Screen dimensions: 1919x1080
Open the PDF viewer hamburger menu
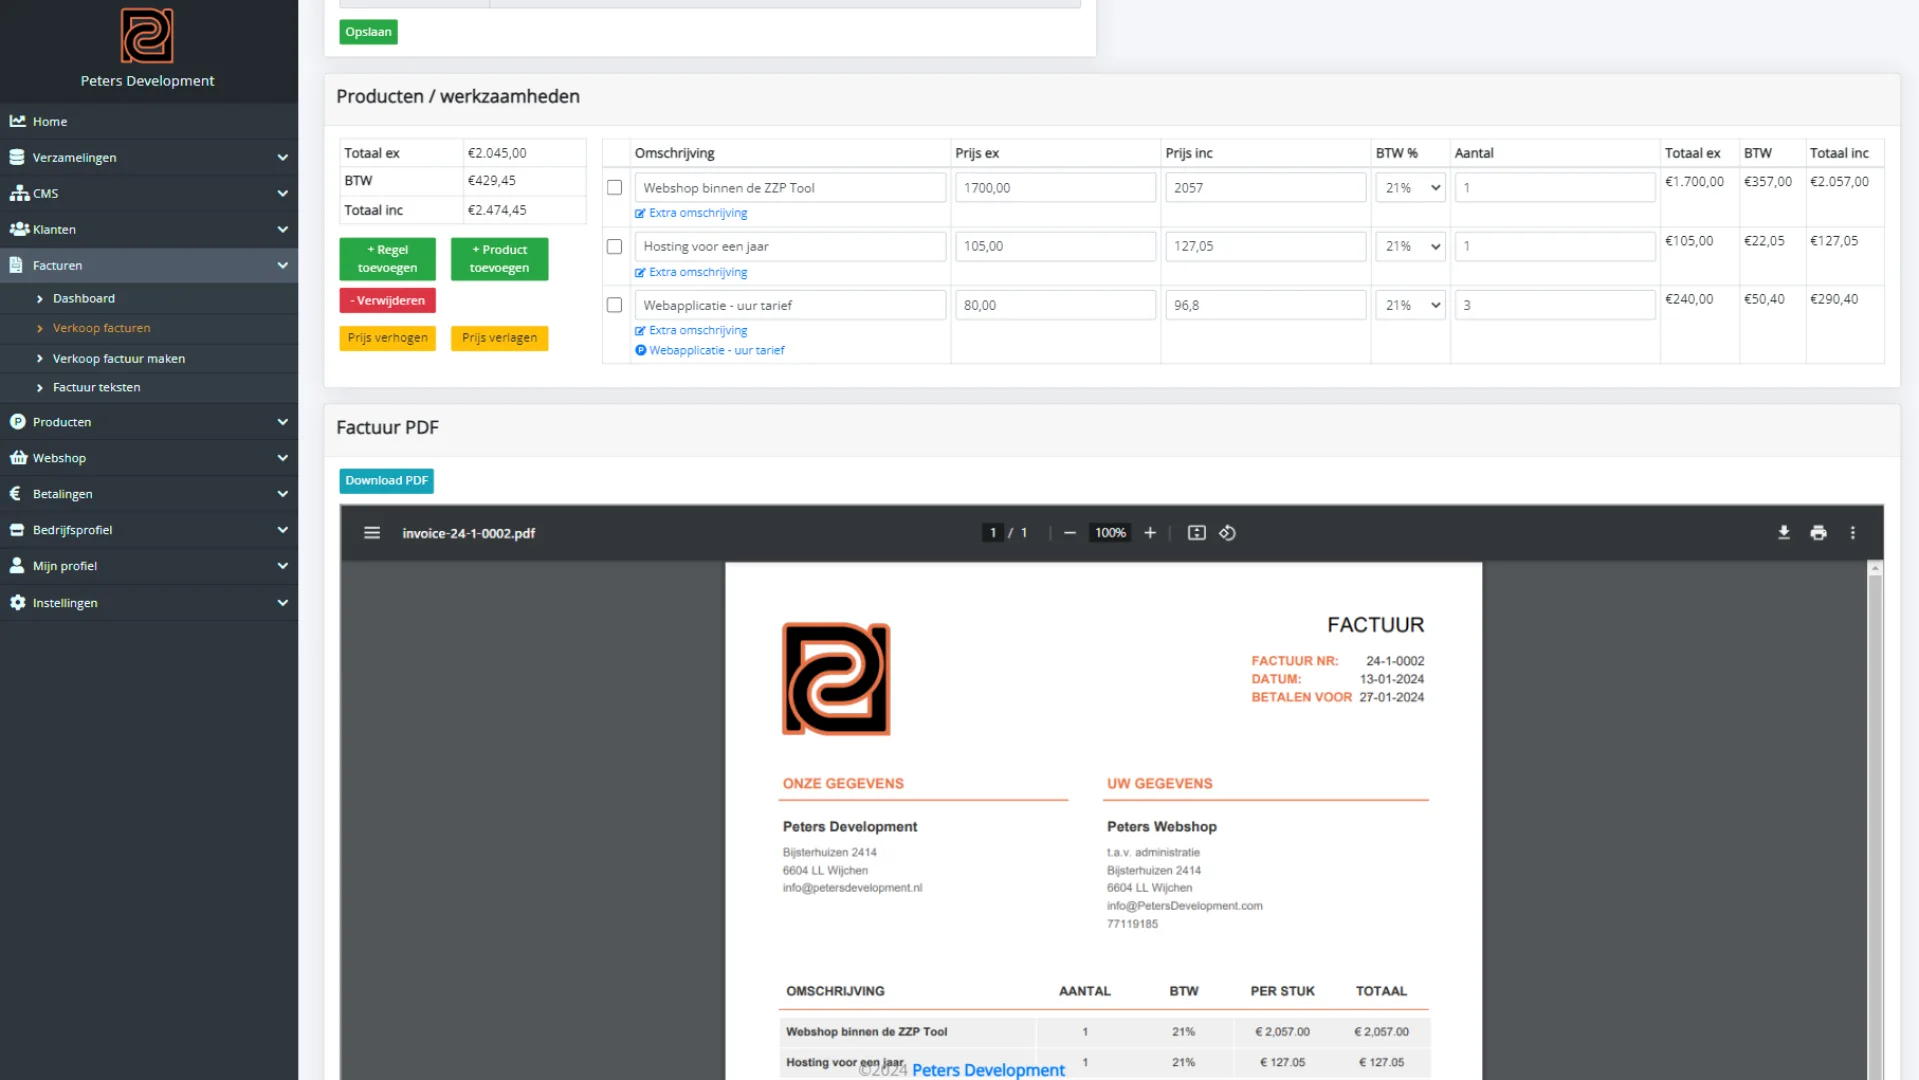click(371, 532)
